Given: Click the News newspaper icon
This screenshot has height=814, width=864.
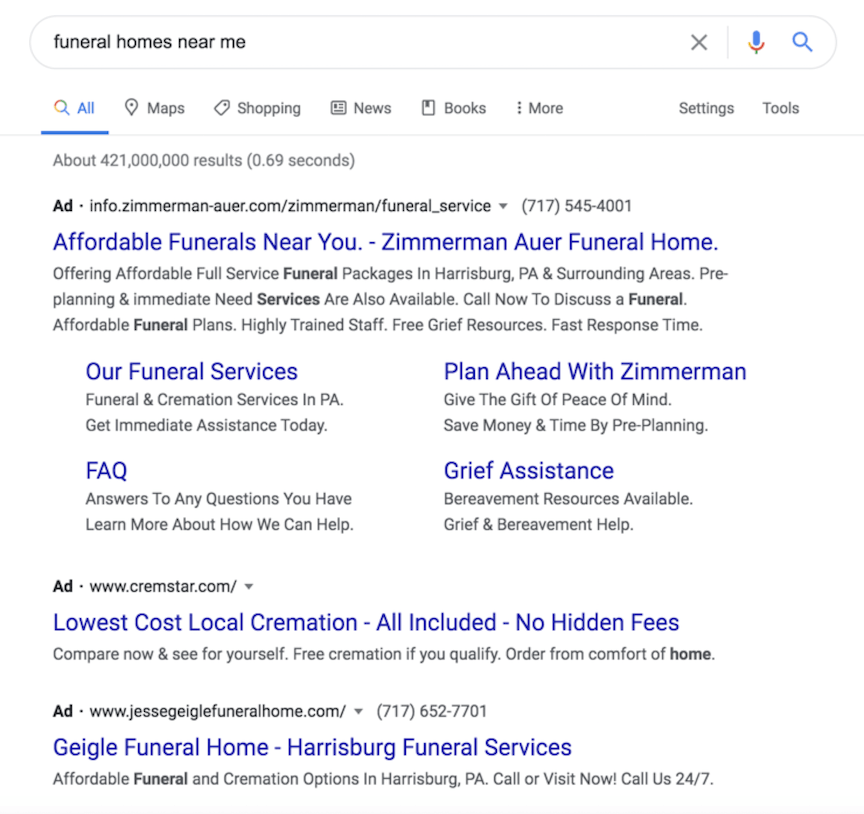Looking at the screenshot, I should (x=338, y=107).
